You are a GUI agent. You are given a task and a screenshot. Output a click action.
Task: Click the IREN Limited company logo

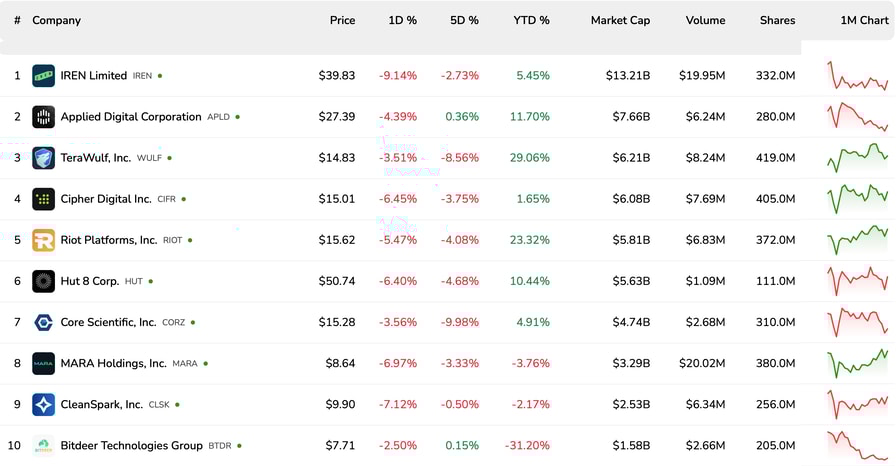point(43,76)
